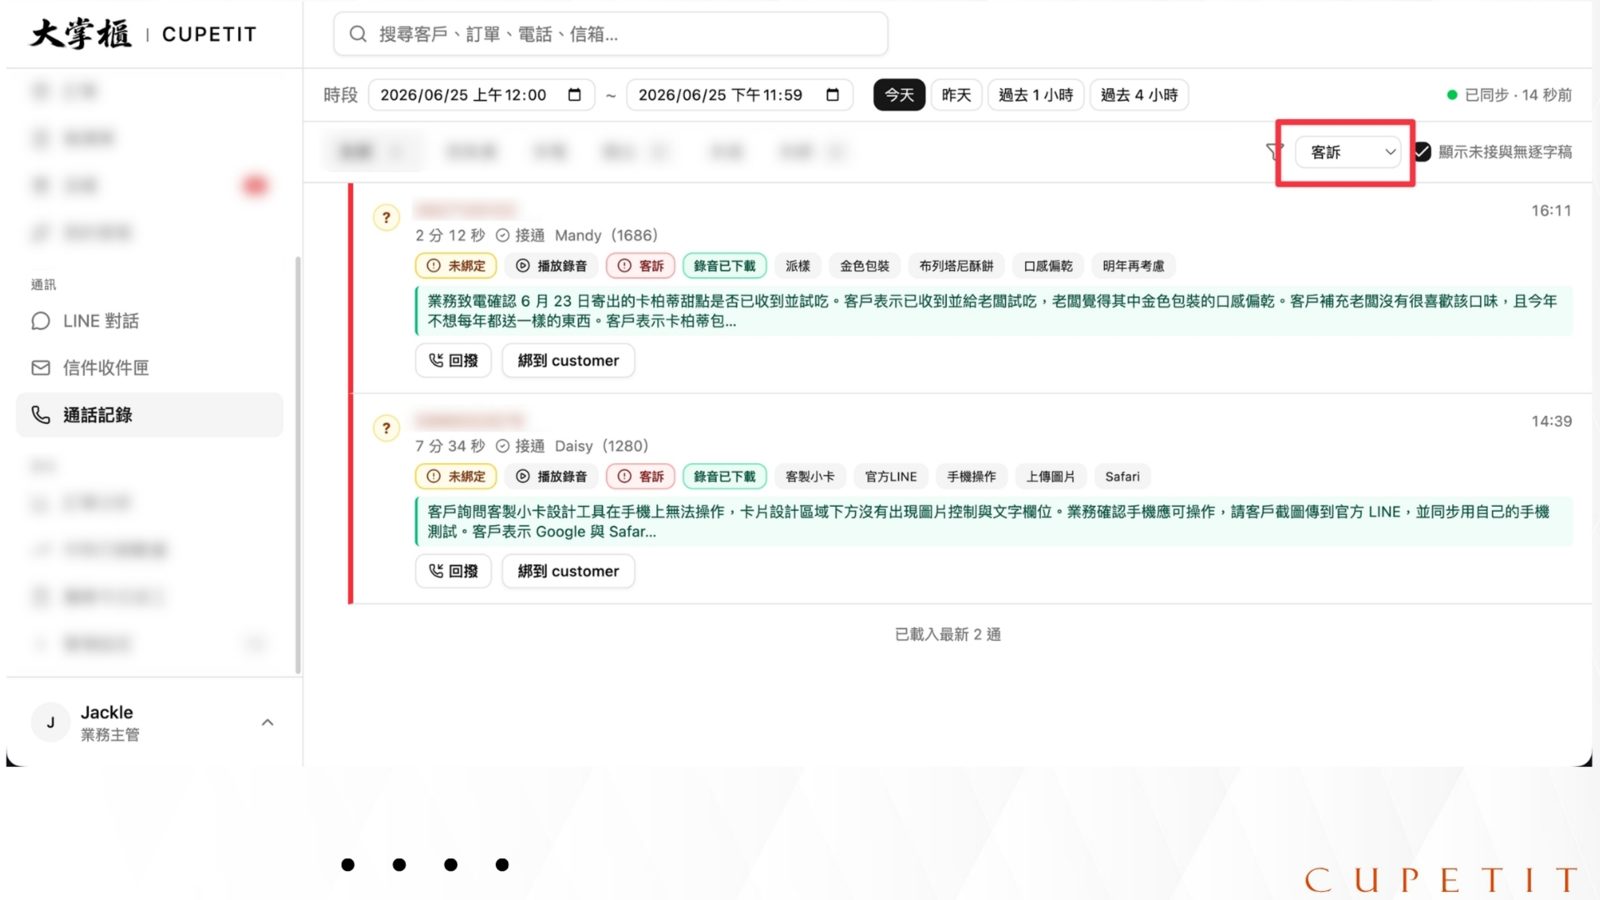The image size is (1600, 900).
Task: Click 錄音已下載 tag on Daisy call
Action: point(725,477)
